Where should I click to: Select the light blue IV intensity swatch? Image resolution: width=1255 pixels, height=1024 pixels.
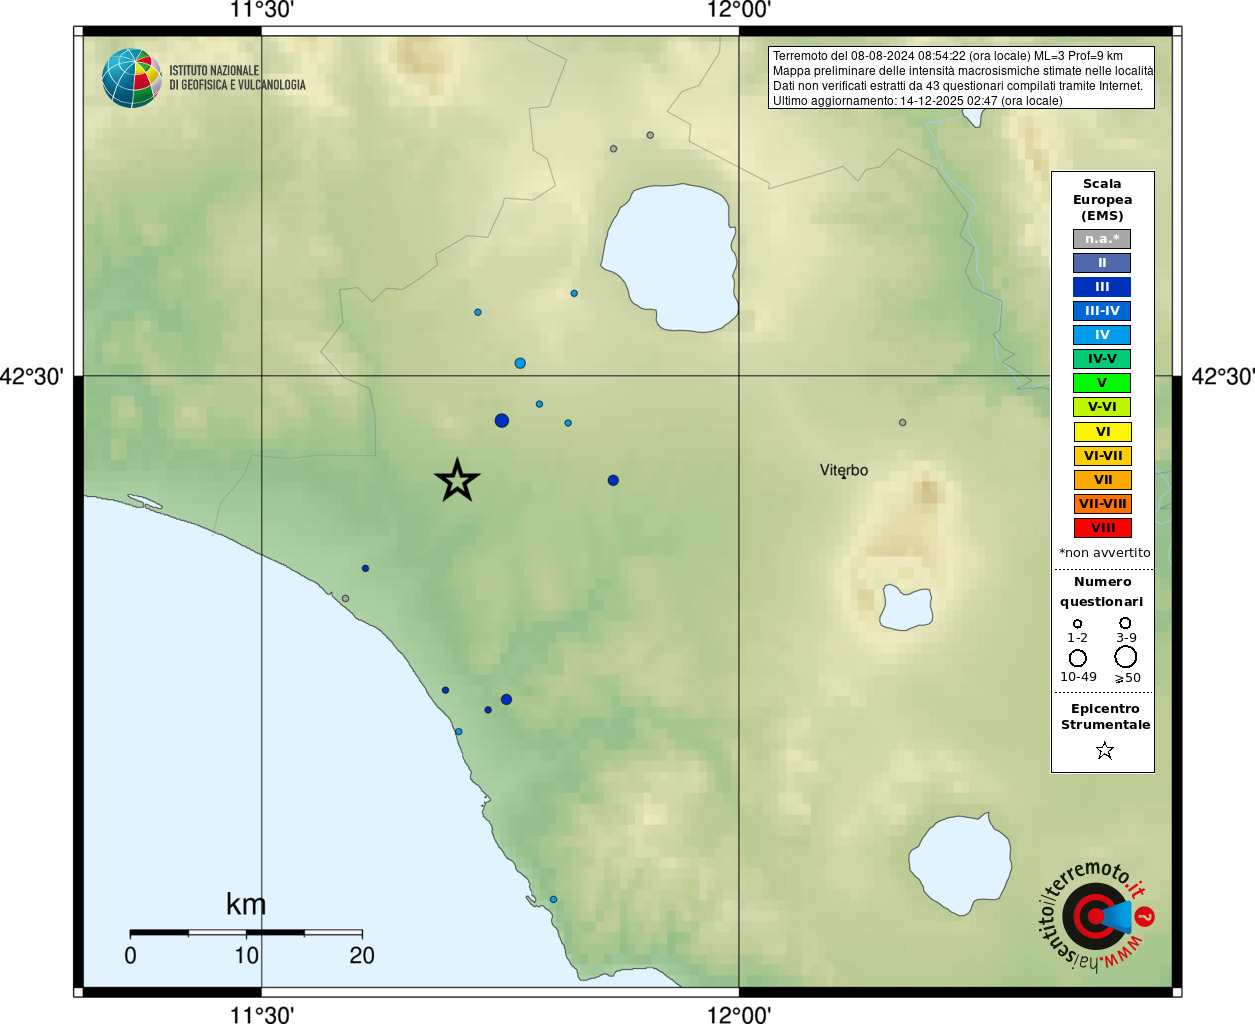pyautogui.click(x=1102, y=335)
